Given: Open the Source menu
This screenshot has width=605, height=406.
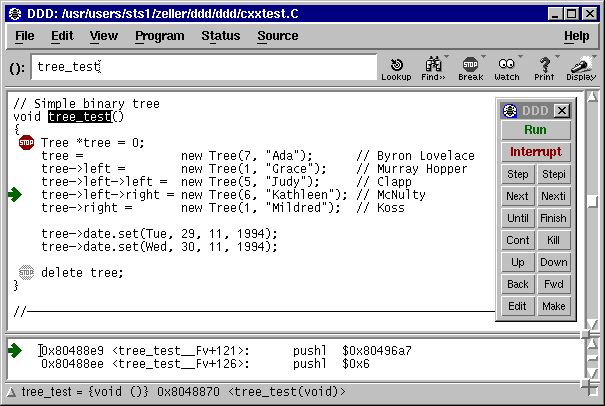Looking at the screenshot, I should (278, 36).
